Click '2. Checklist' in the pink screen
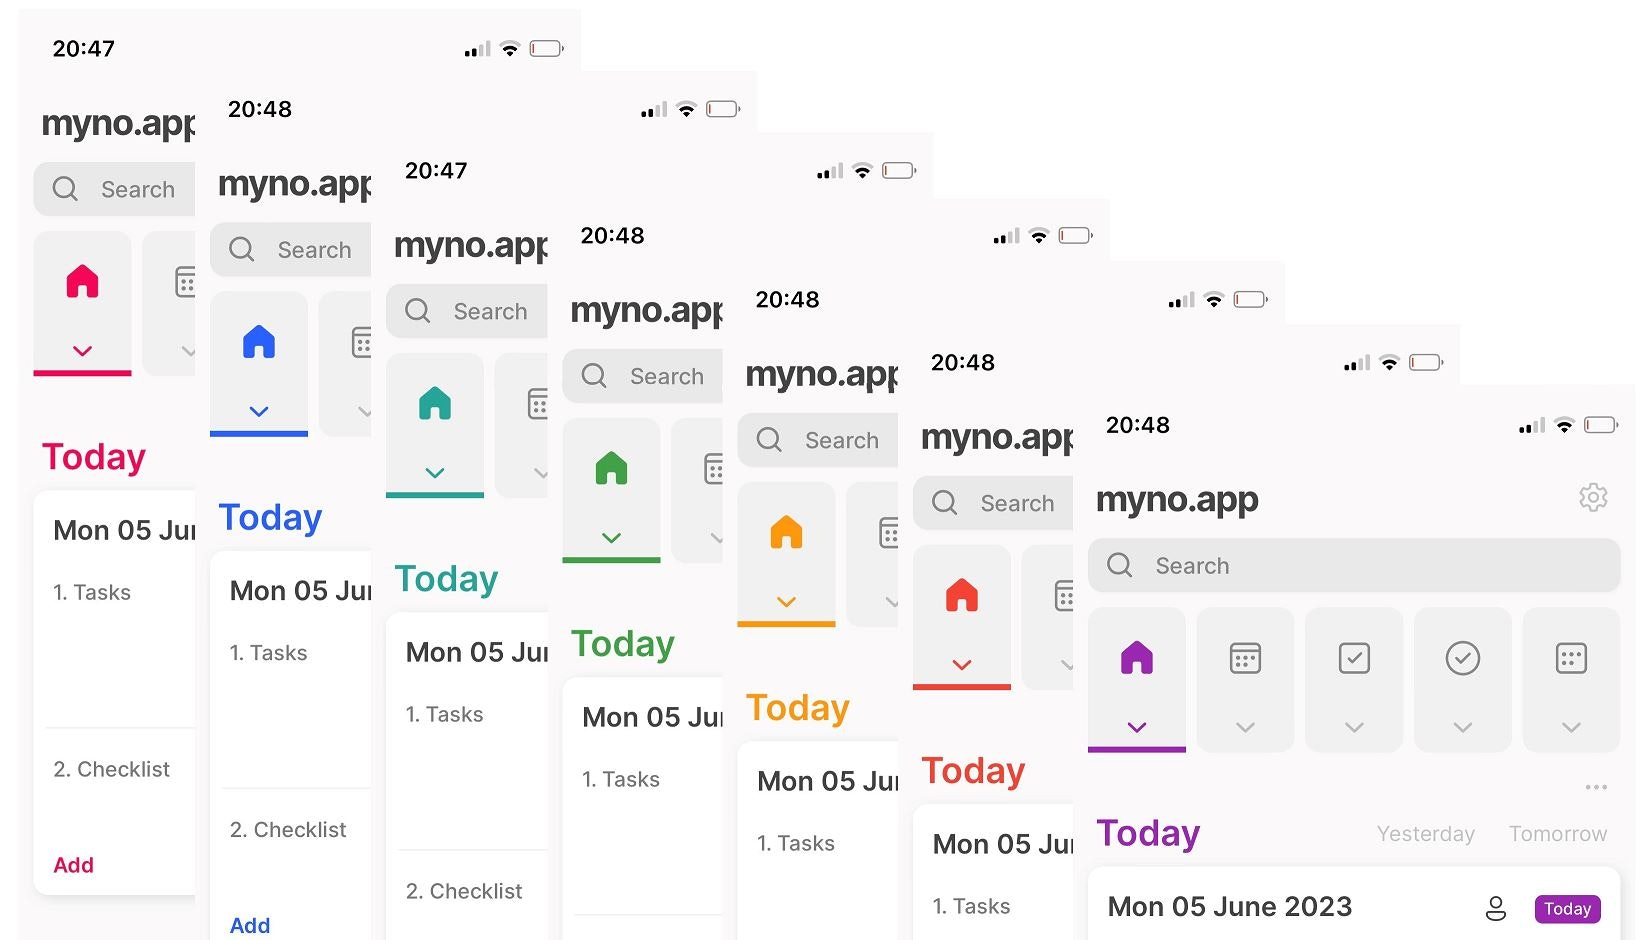Image resolution: width=1645 pixels, height=940 pixels. [x=111, y=769]
